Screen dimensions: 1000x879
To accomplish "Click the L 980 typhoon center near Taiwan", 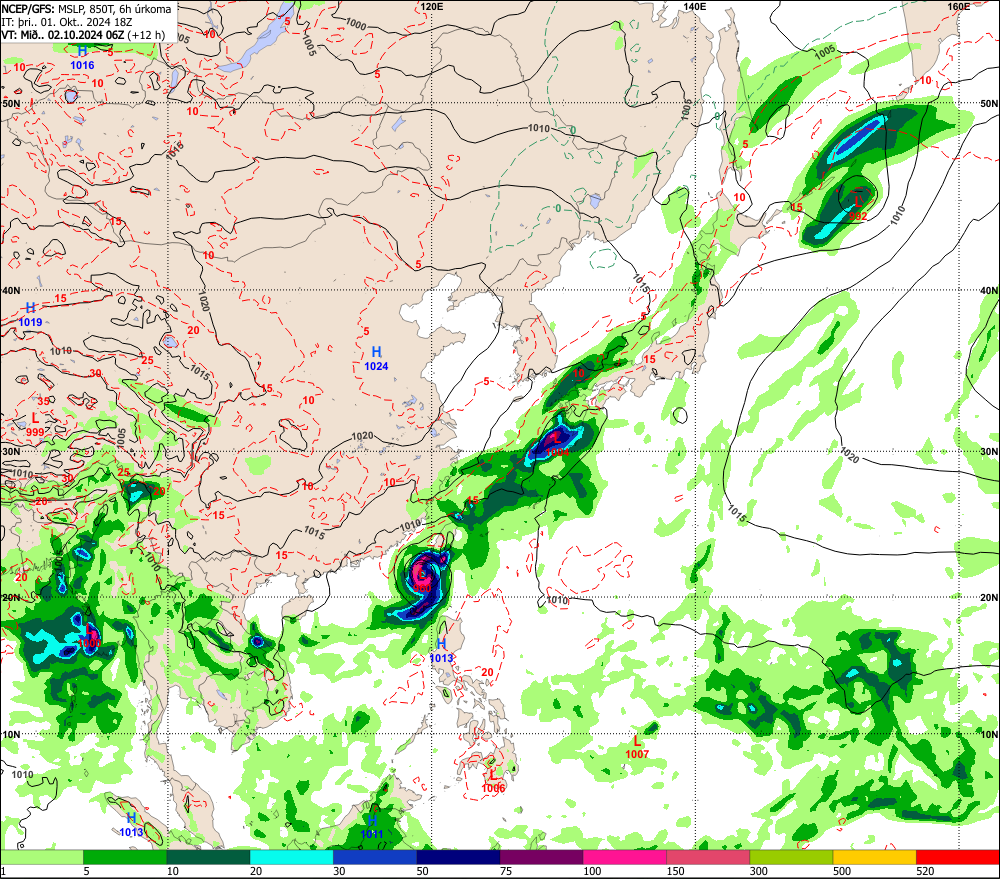I will coord(422,580).
